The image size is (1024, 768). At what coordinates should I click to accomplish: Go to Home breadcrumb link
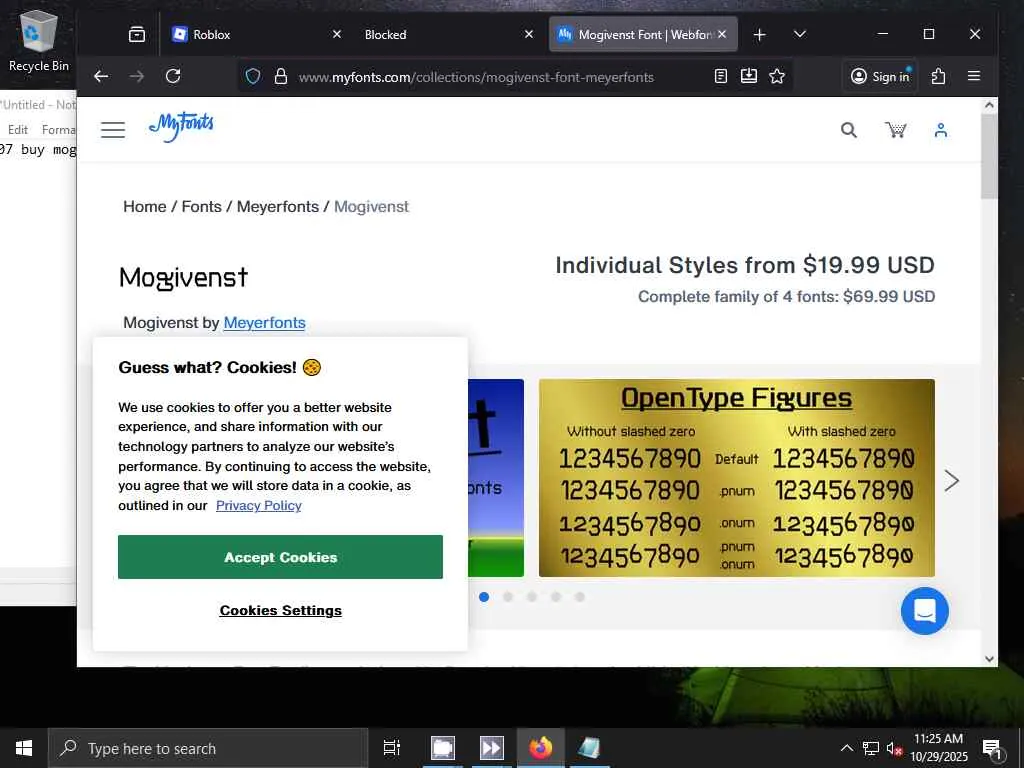coord(144,206)
